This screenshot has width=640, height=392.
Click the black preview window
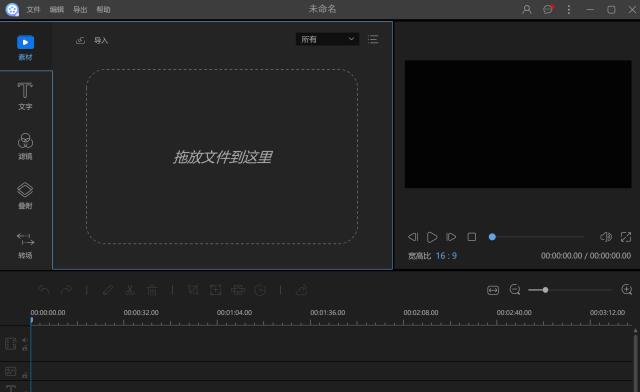click(518, 124)
